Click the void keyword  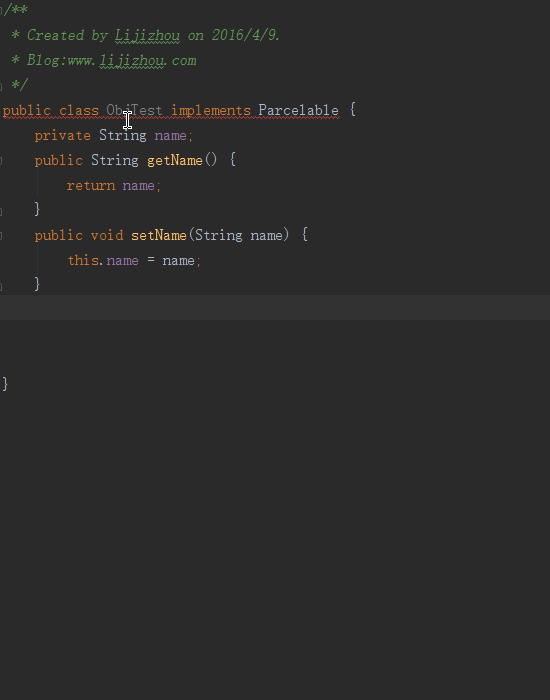[x=107, y=235]
